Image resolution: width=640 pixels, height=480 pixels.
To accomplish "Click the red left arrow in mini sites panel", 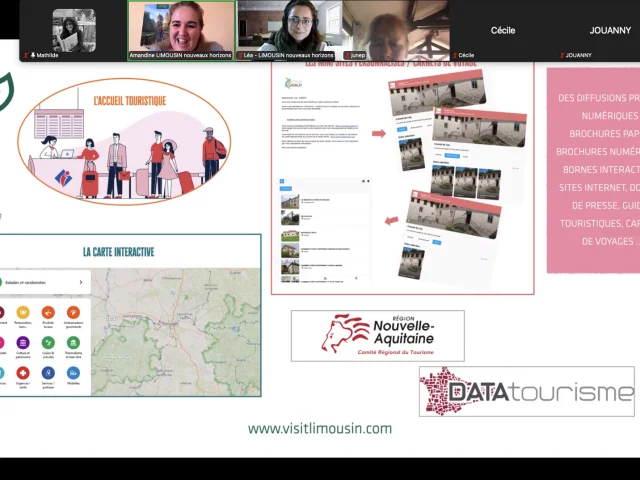I will 391,221.
